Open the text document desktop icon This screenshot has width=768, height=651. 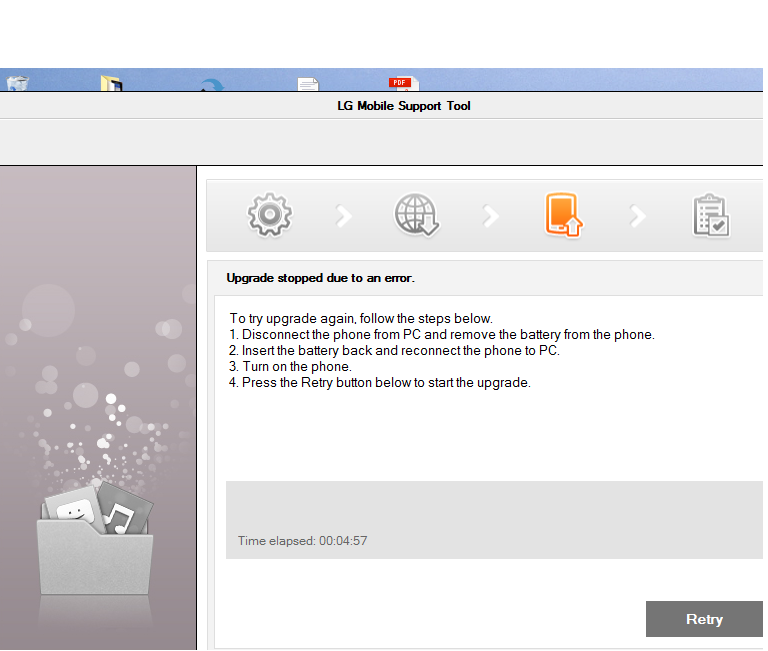click(308, 84)
